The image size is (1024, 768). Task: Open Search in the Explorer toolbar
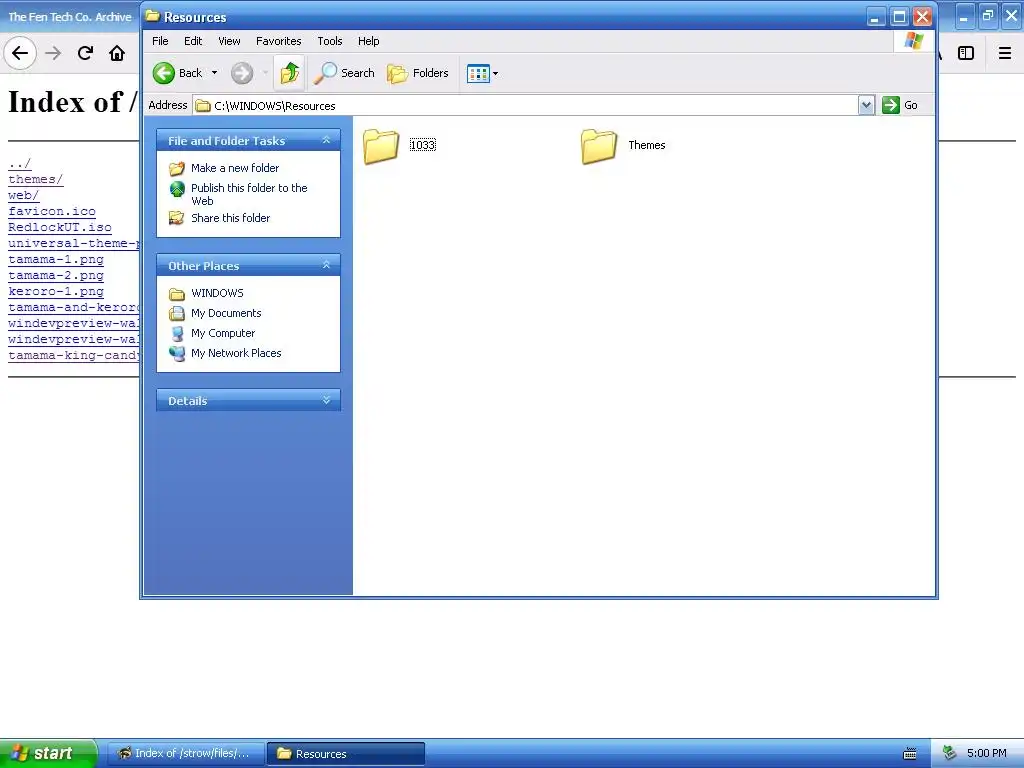[344, 73]
